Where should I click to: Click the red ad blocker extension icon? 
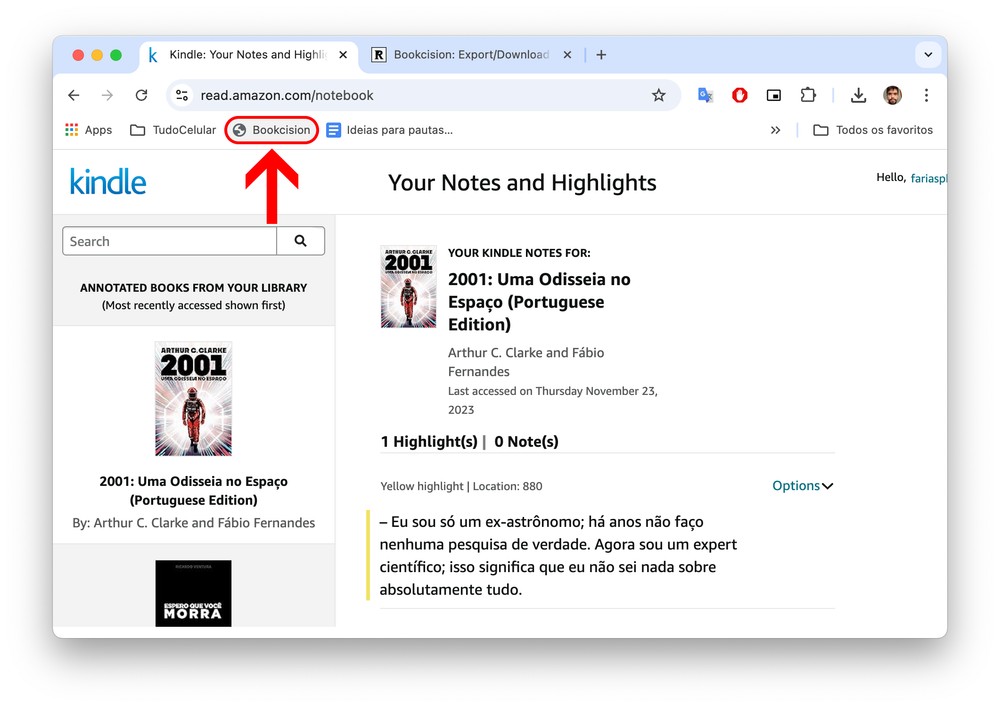(x=740, y=96)
